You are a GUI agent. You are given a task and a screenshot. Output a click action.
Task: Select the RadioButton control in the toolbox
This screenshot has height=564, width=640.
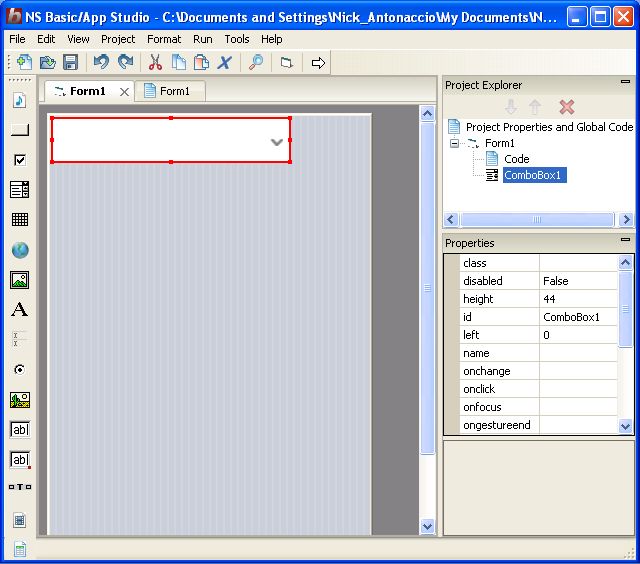coord(20,370)
